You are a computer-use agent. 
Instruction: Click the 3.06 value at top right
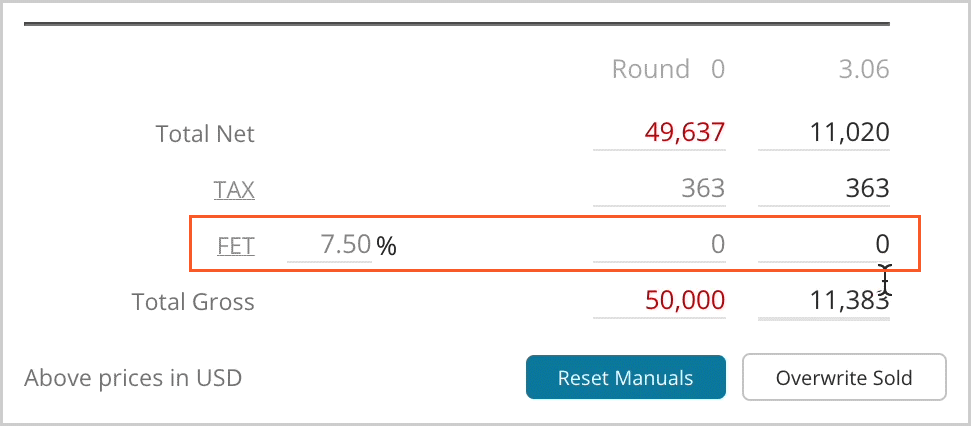[x=864, y=69]
